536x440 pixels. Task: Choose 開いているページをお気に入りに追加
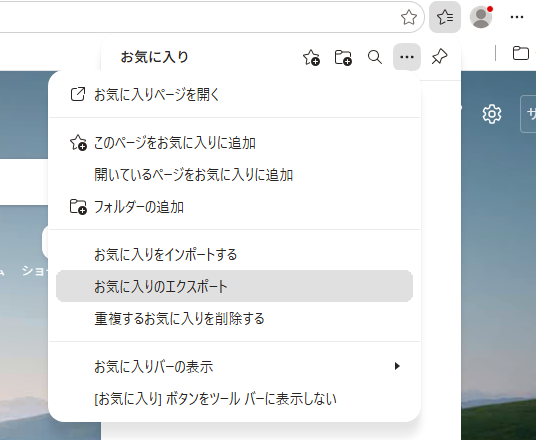click(234, 175)
